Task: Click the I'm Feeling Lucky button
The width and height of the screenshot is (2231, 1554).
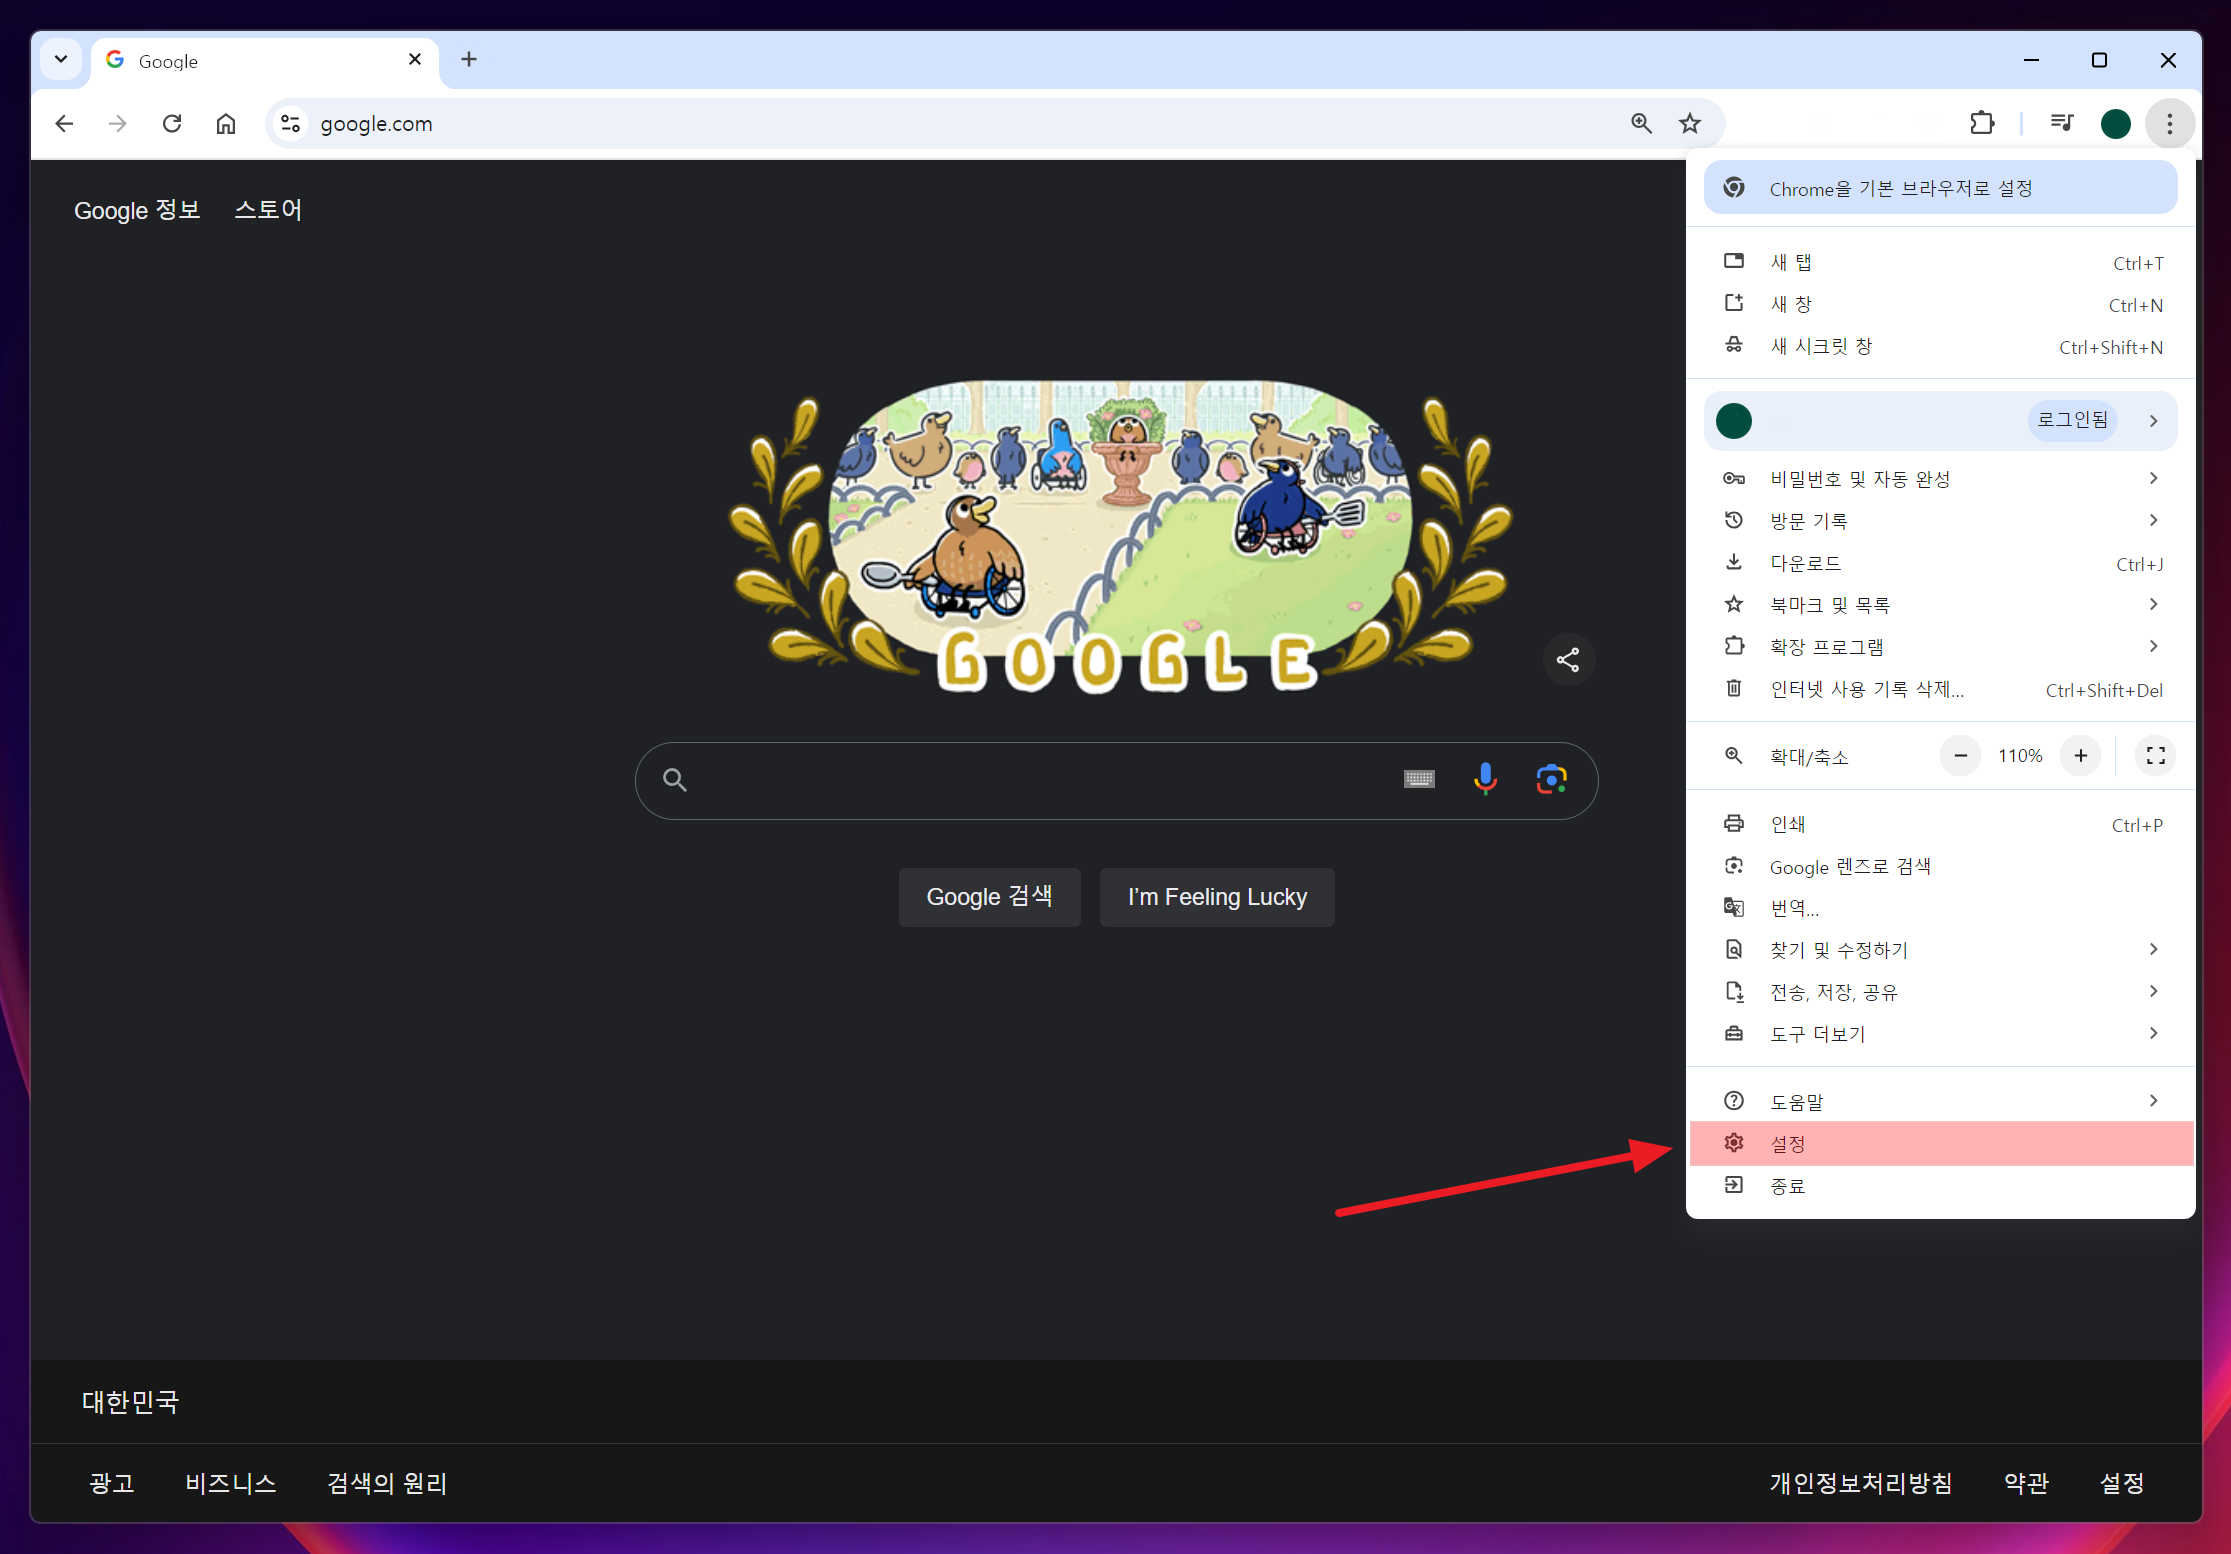Action: click(x=1217, y=897)
